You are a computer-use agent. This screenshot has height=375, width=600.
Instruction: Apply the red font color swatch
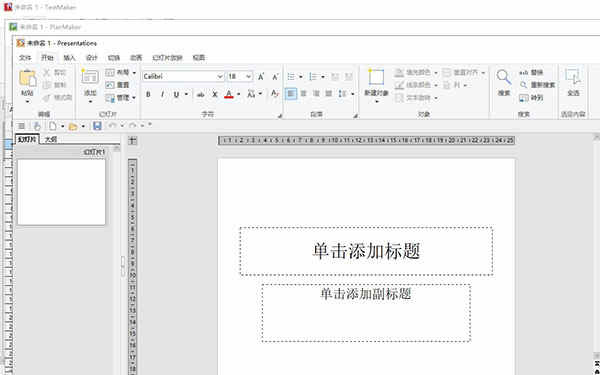pyautogui.click(x=229, y=94)
